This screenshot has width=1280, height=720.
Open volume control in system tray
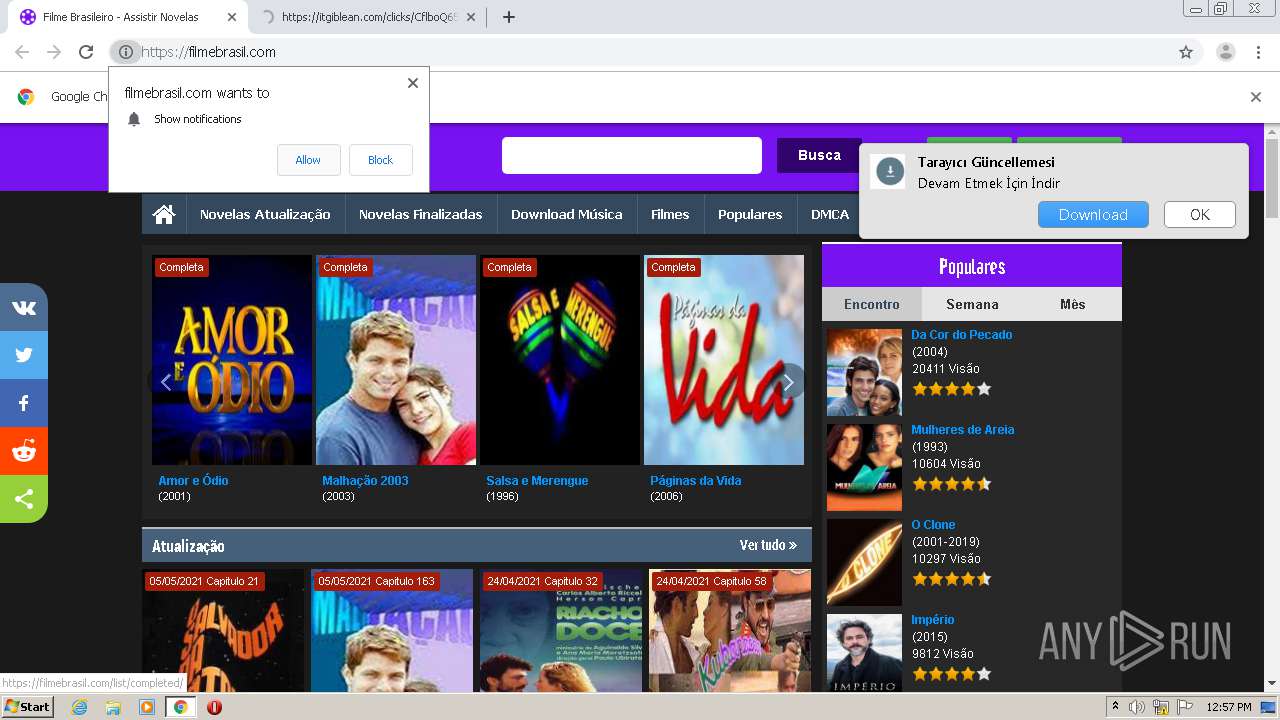point(1137,707)
